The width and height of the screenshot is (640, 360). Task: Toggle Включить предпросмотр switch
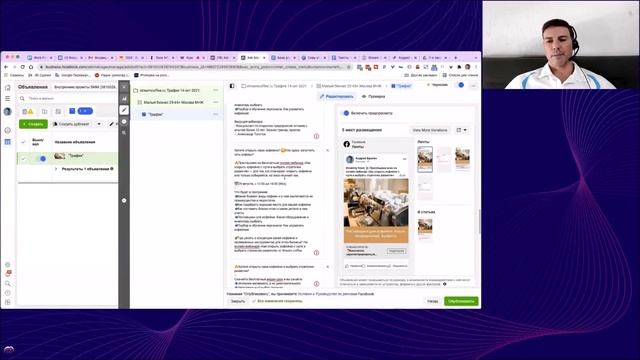point(346,113)
